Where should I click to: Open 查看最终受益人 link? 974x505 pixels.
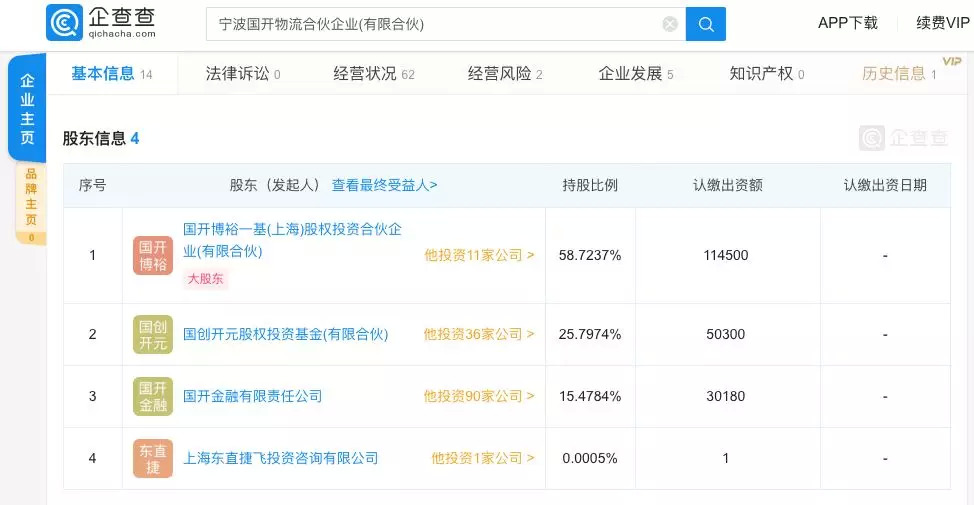pos(384,185)
